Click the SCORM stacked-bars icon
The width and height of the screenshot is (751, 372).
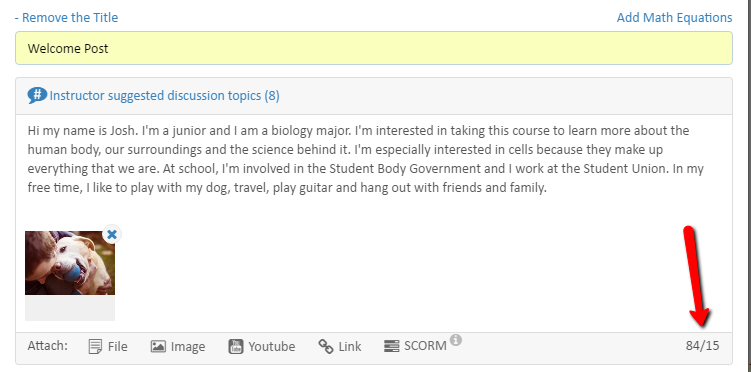coord(391,346)
